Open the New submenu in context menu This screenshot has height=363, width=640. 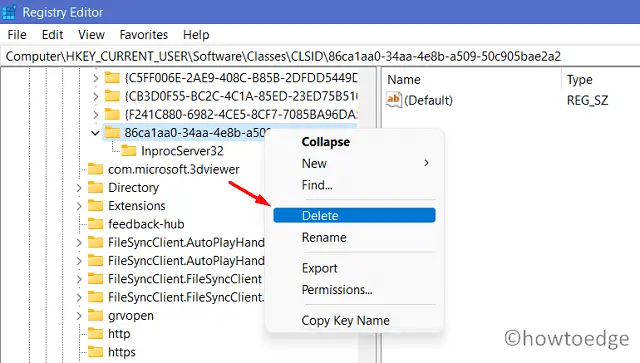(354, 163)
